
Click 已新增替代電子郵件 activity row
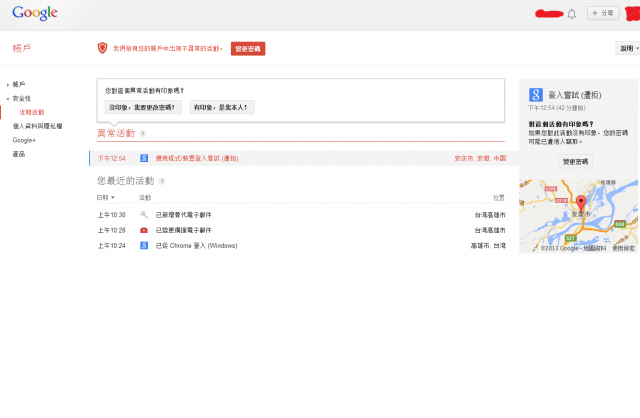coord(301,214)
